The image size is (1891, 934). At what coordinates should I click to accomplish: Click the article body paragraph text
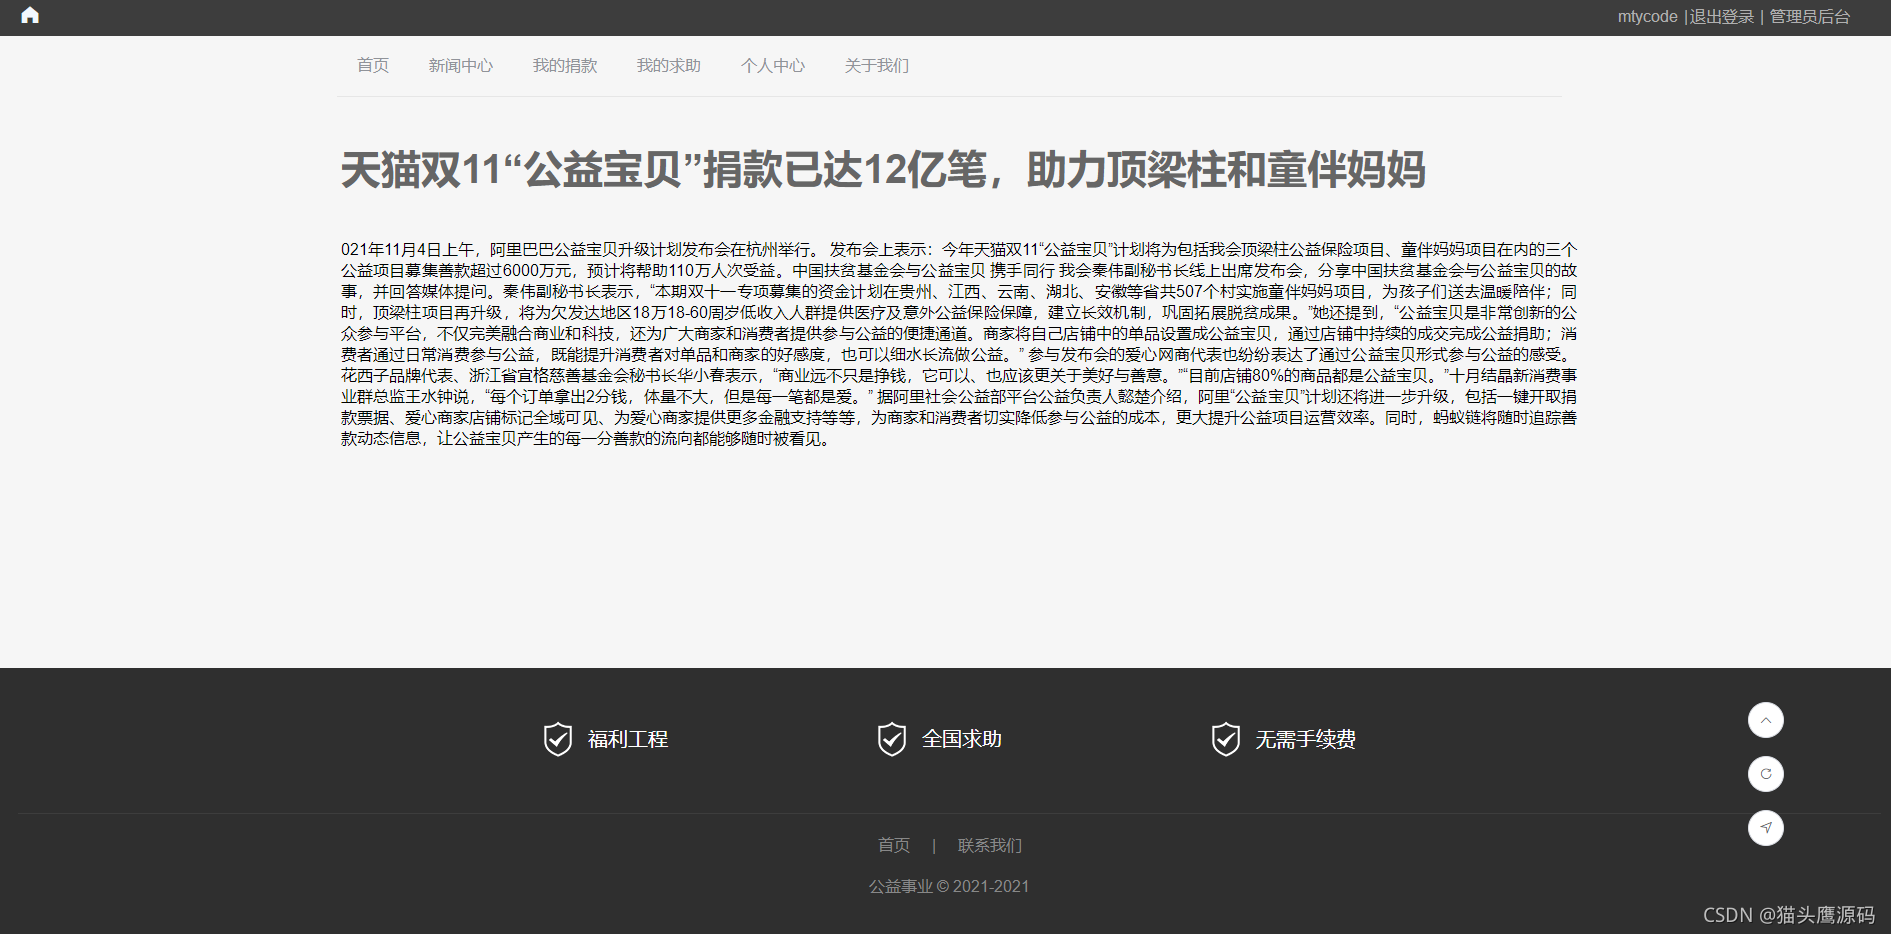pyautogui.click(x=959, y=344)
